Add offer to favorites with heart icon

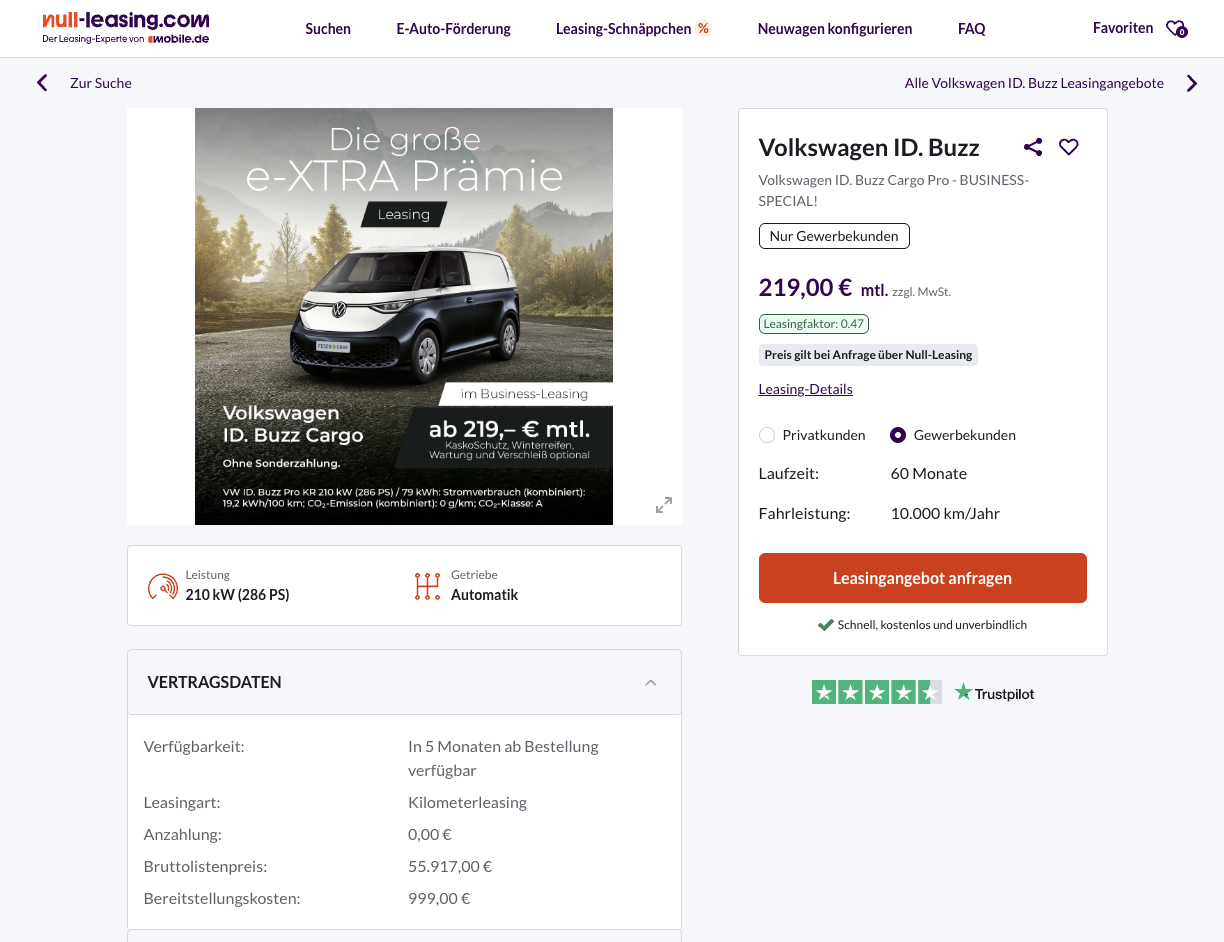pyautogui.click(x=1069, y=147)
